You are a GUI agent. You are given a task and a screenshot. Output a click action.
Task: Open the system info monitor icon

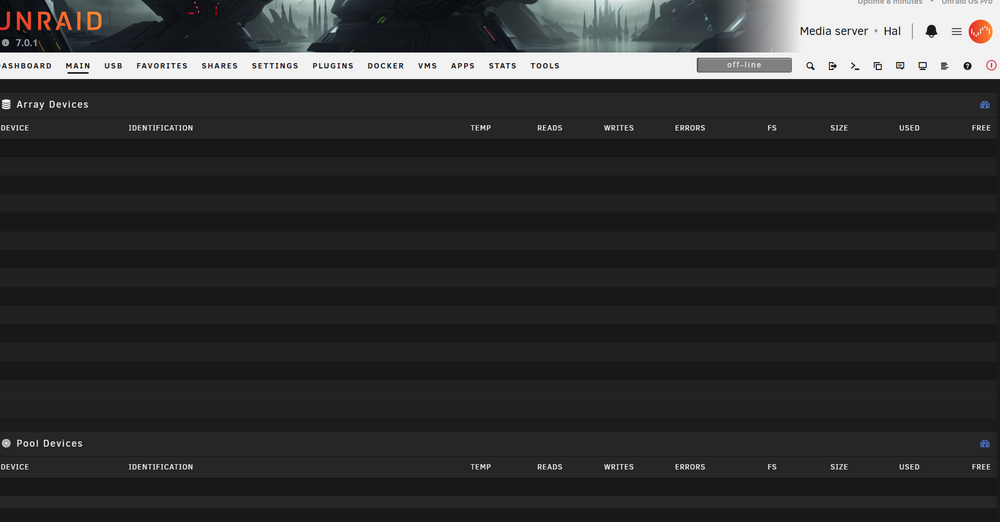[922, 66]
